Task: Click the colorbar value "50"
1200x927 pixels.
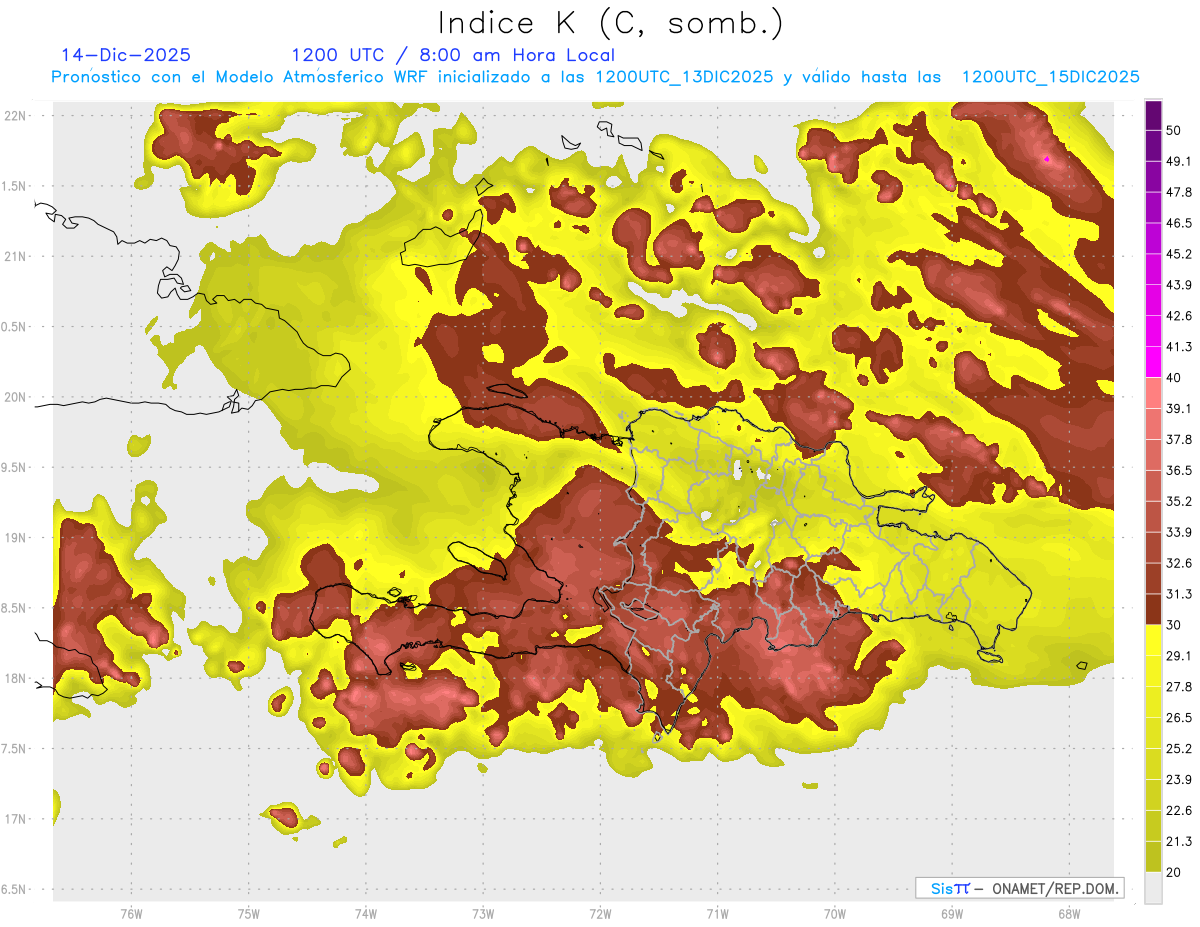Action: [x=1174, y=130]
